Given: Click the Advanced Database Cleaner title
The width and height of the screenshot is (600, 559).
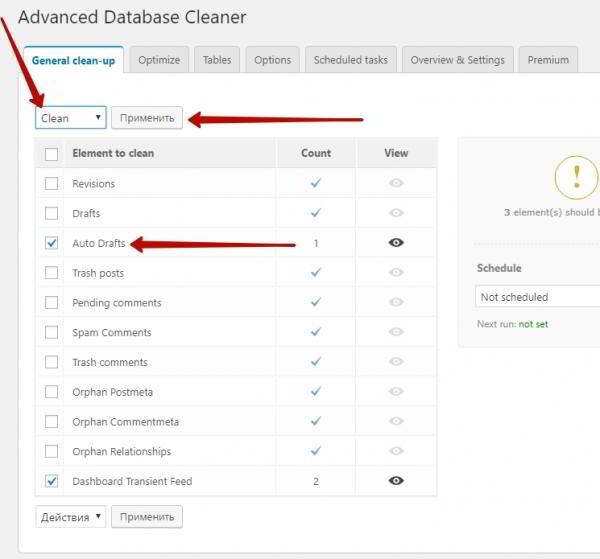Looking at the screenshot, I should click(132, 17).
